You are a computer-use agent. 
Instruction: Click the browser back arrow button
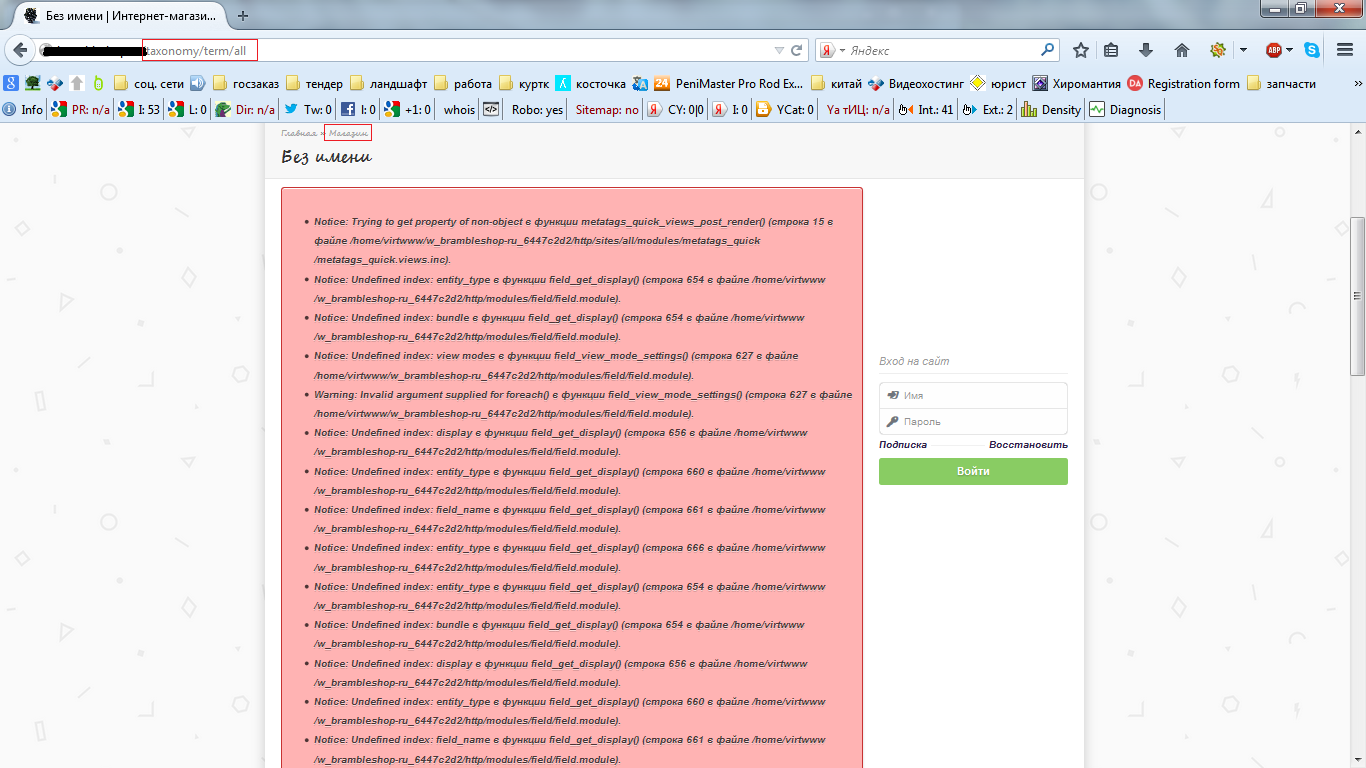point(20,50)
